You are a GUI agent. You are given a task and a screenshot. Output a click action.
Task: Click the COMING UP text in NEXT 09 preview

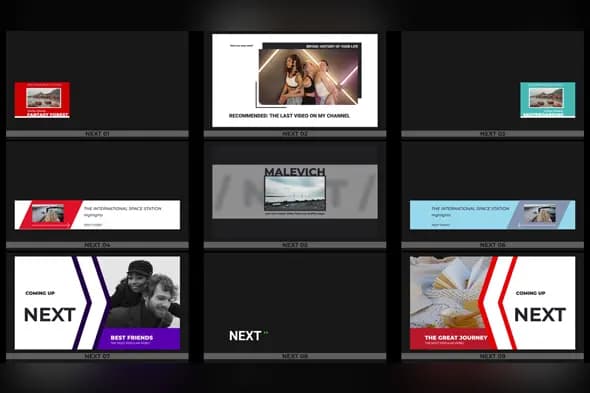click(x=531, y=293)
